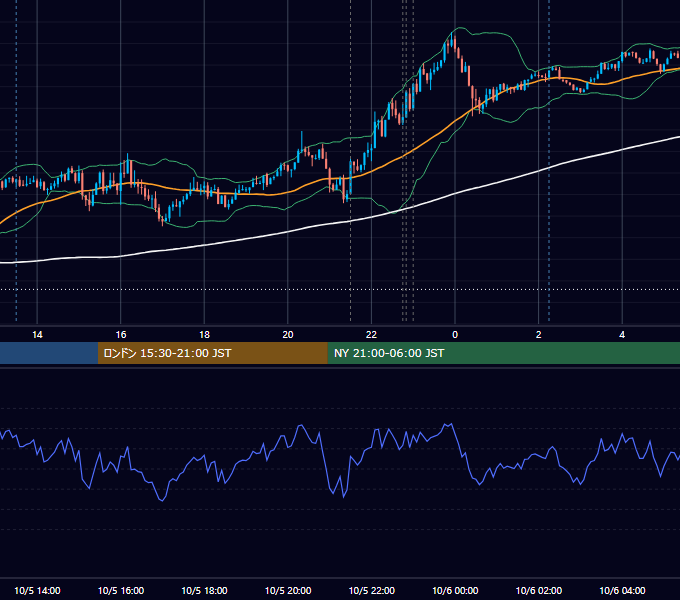The width and height of the screenshot is (680, 600).
Task: Click the 10/6 00:00 date label
Action: 455,590
